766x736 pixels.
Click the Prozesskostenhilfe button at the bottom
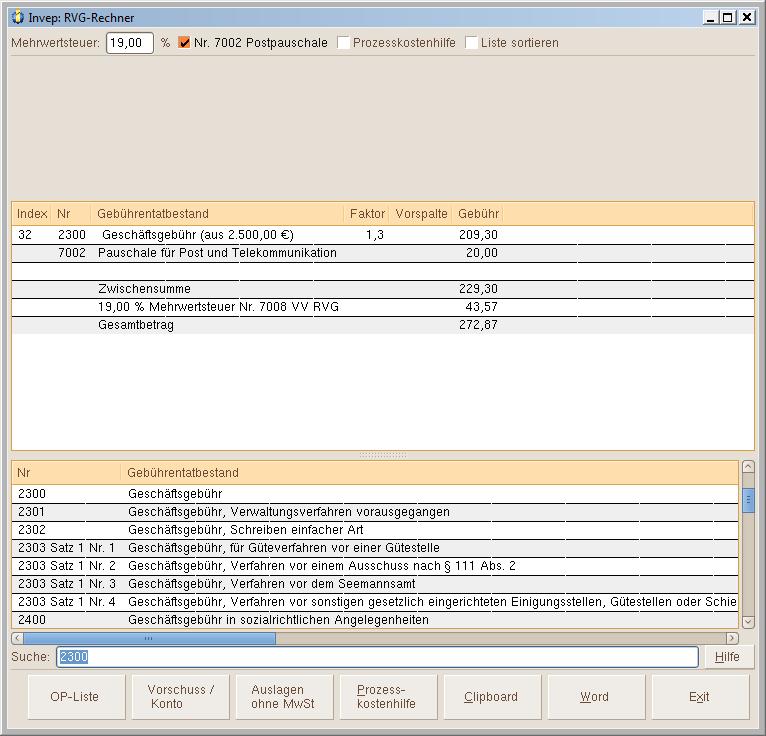point(389,697)
